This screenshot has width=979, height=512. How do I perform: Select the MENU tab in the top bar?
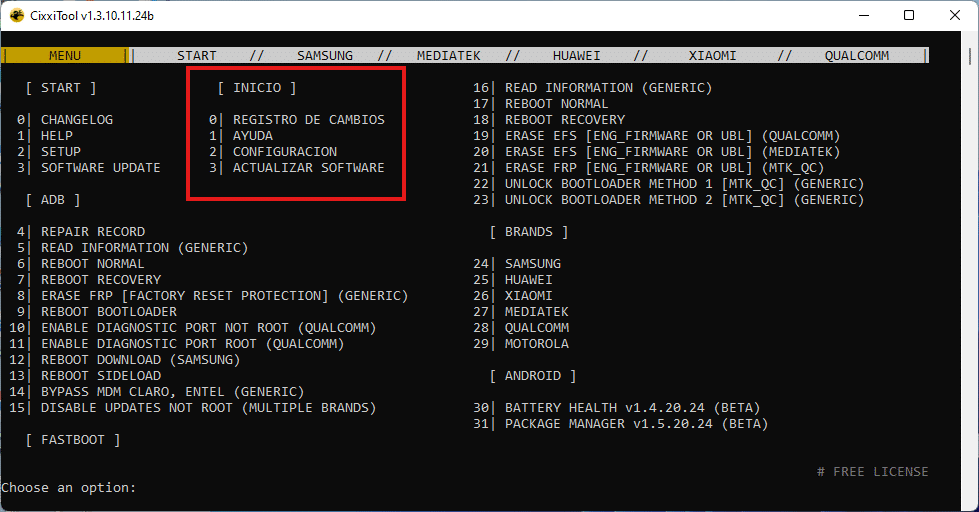point(65,56)
